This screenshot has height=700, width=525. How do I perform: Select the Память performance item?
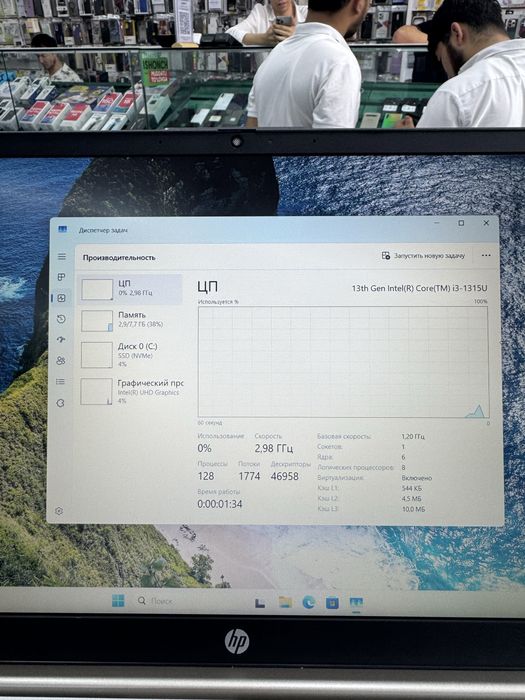point(130,321)
